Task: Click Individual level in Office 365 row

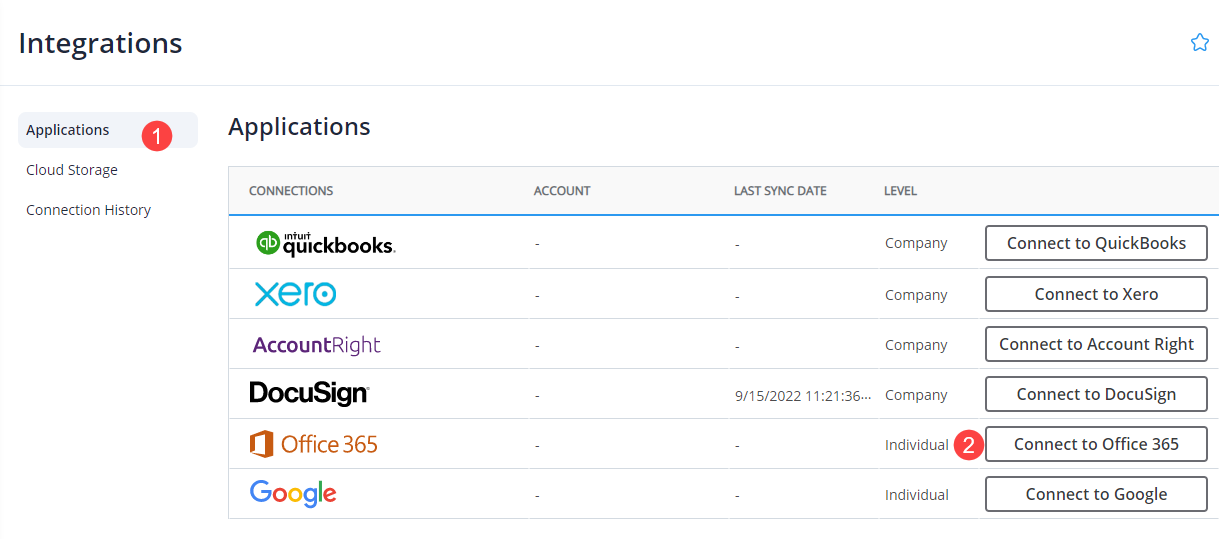Action: [917, 445]
